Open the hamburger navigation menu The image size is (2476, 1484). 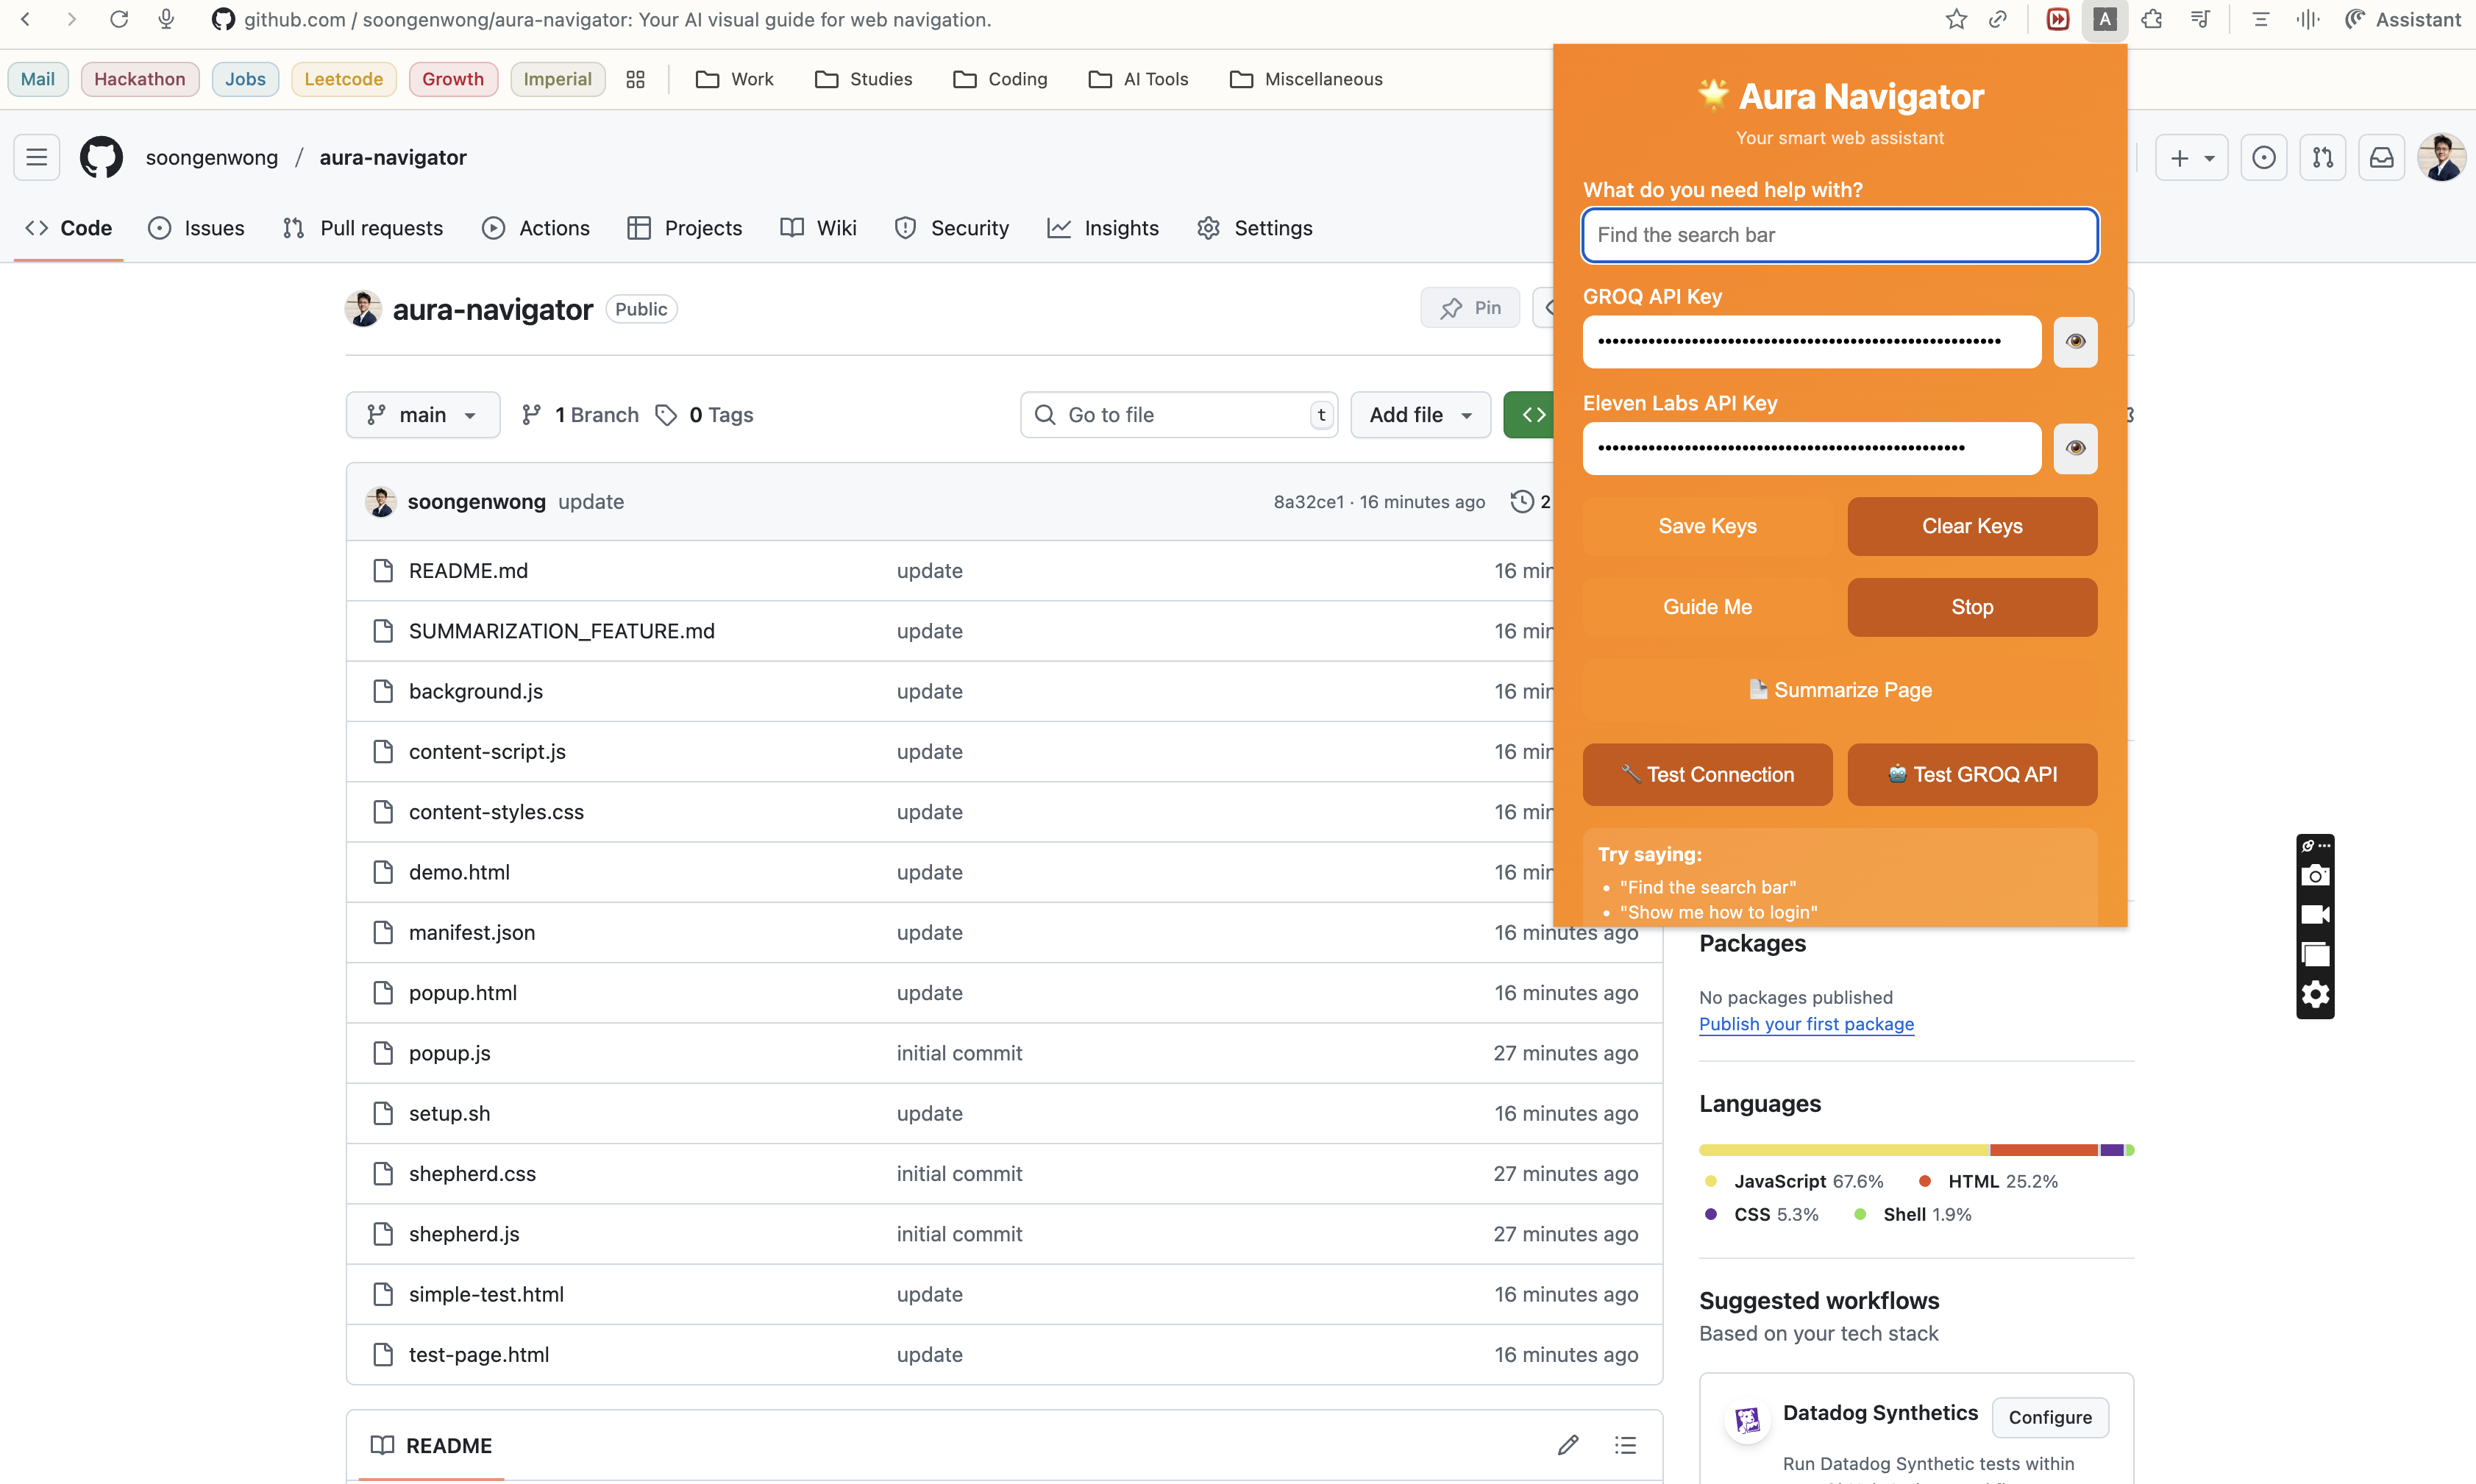[x=37, y=157]
